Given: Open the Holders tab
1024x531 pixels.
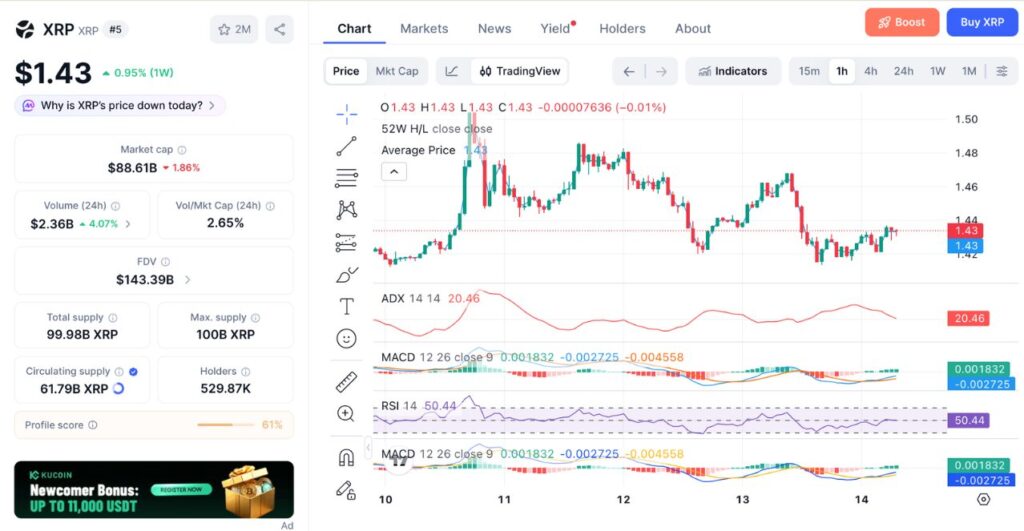Looking at the screenshot, I should click(x=622, y=29).
